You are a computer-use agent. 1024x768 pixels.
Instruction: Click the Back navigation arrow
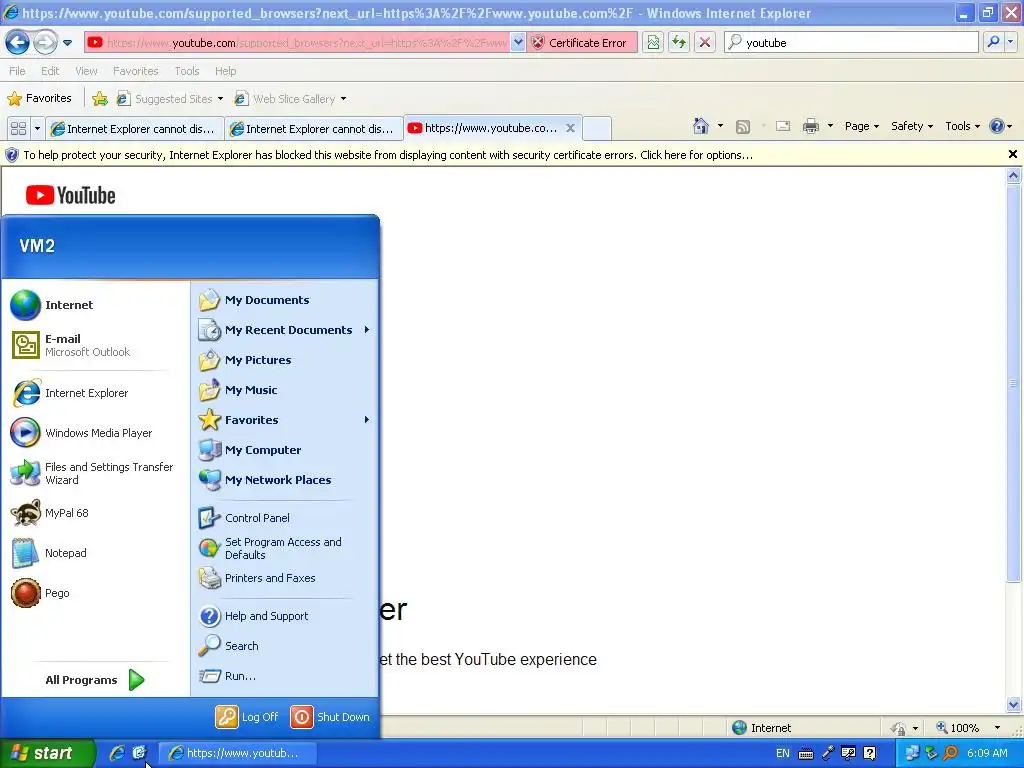click(x=18, y=43)
